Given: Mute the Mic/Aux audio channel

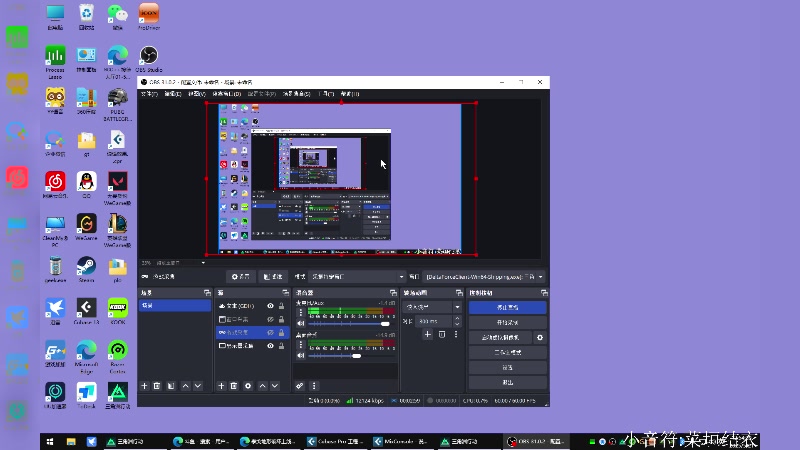Looking at the screenshot, I should (301, 323).
